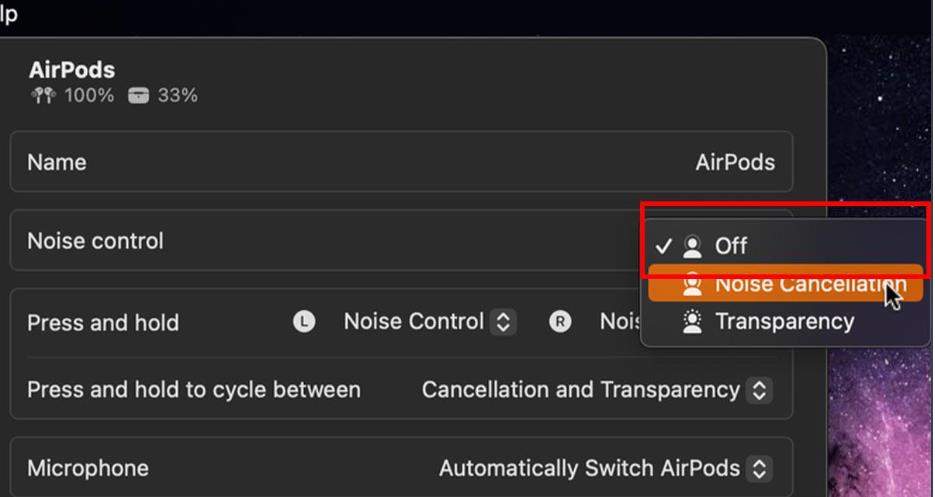This screenshot has height=497, width=935.
Task: Open the Automatically Switch AirPods microphone dropdown
Action: tap(604, 468)
